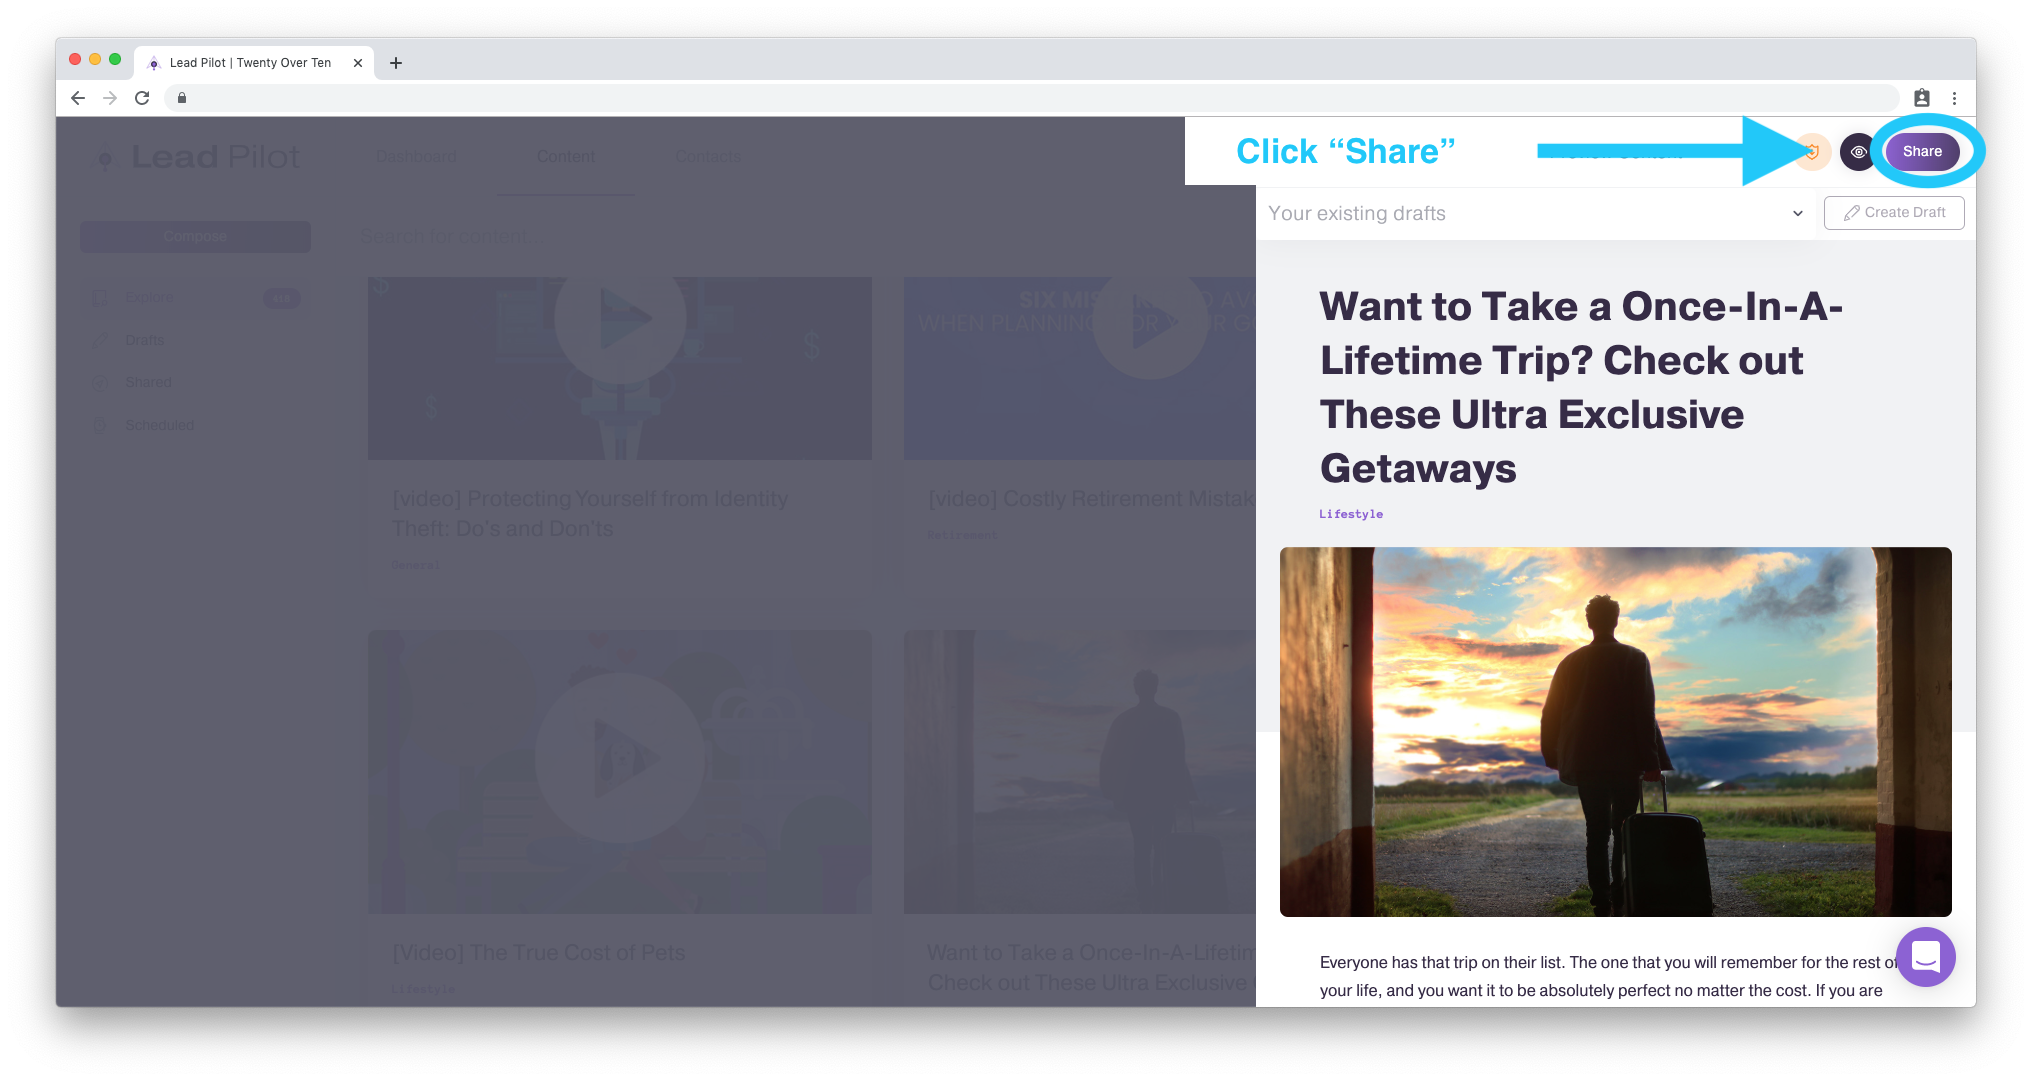Click the Scheduled sidebar icon
The width and height of the screenshot is (2032, 1081).
pos(100,425)
